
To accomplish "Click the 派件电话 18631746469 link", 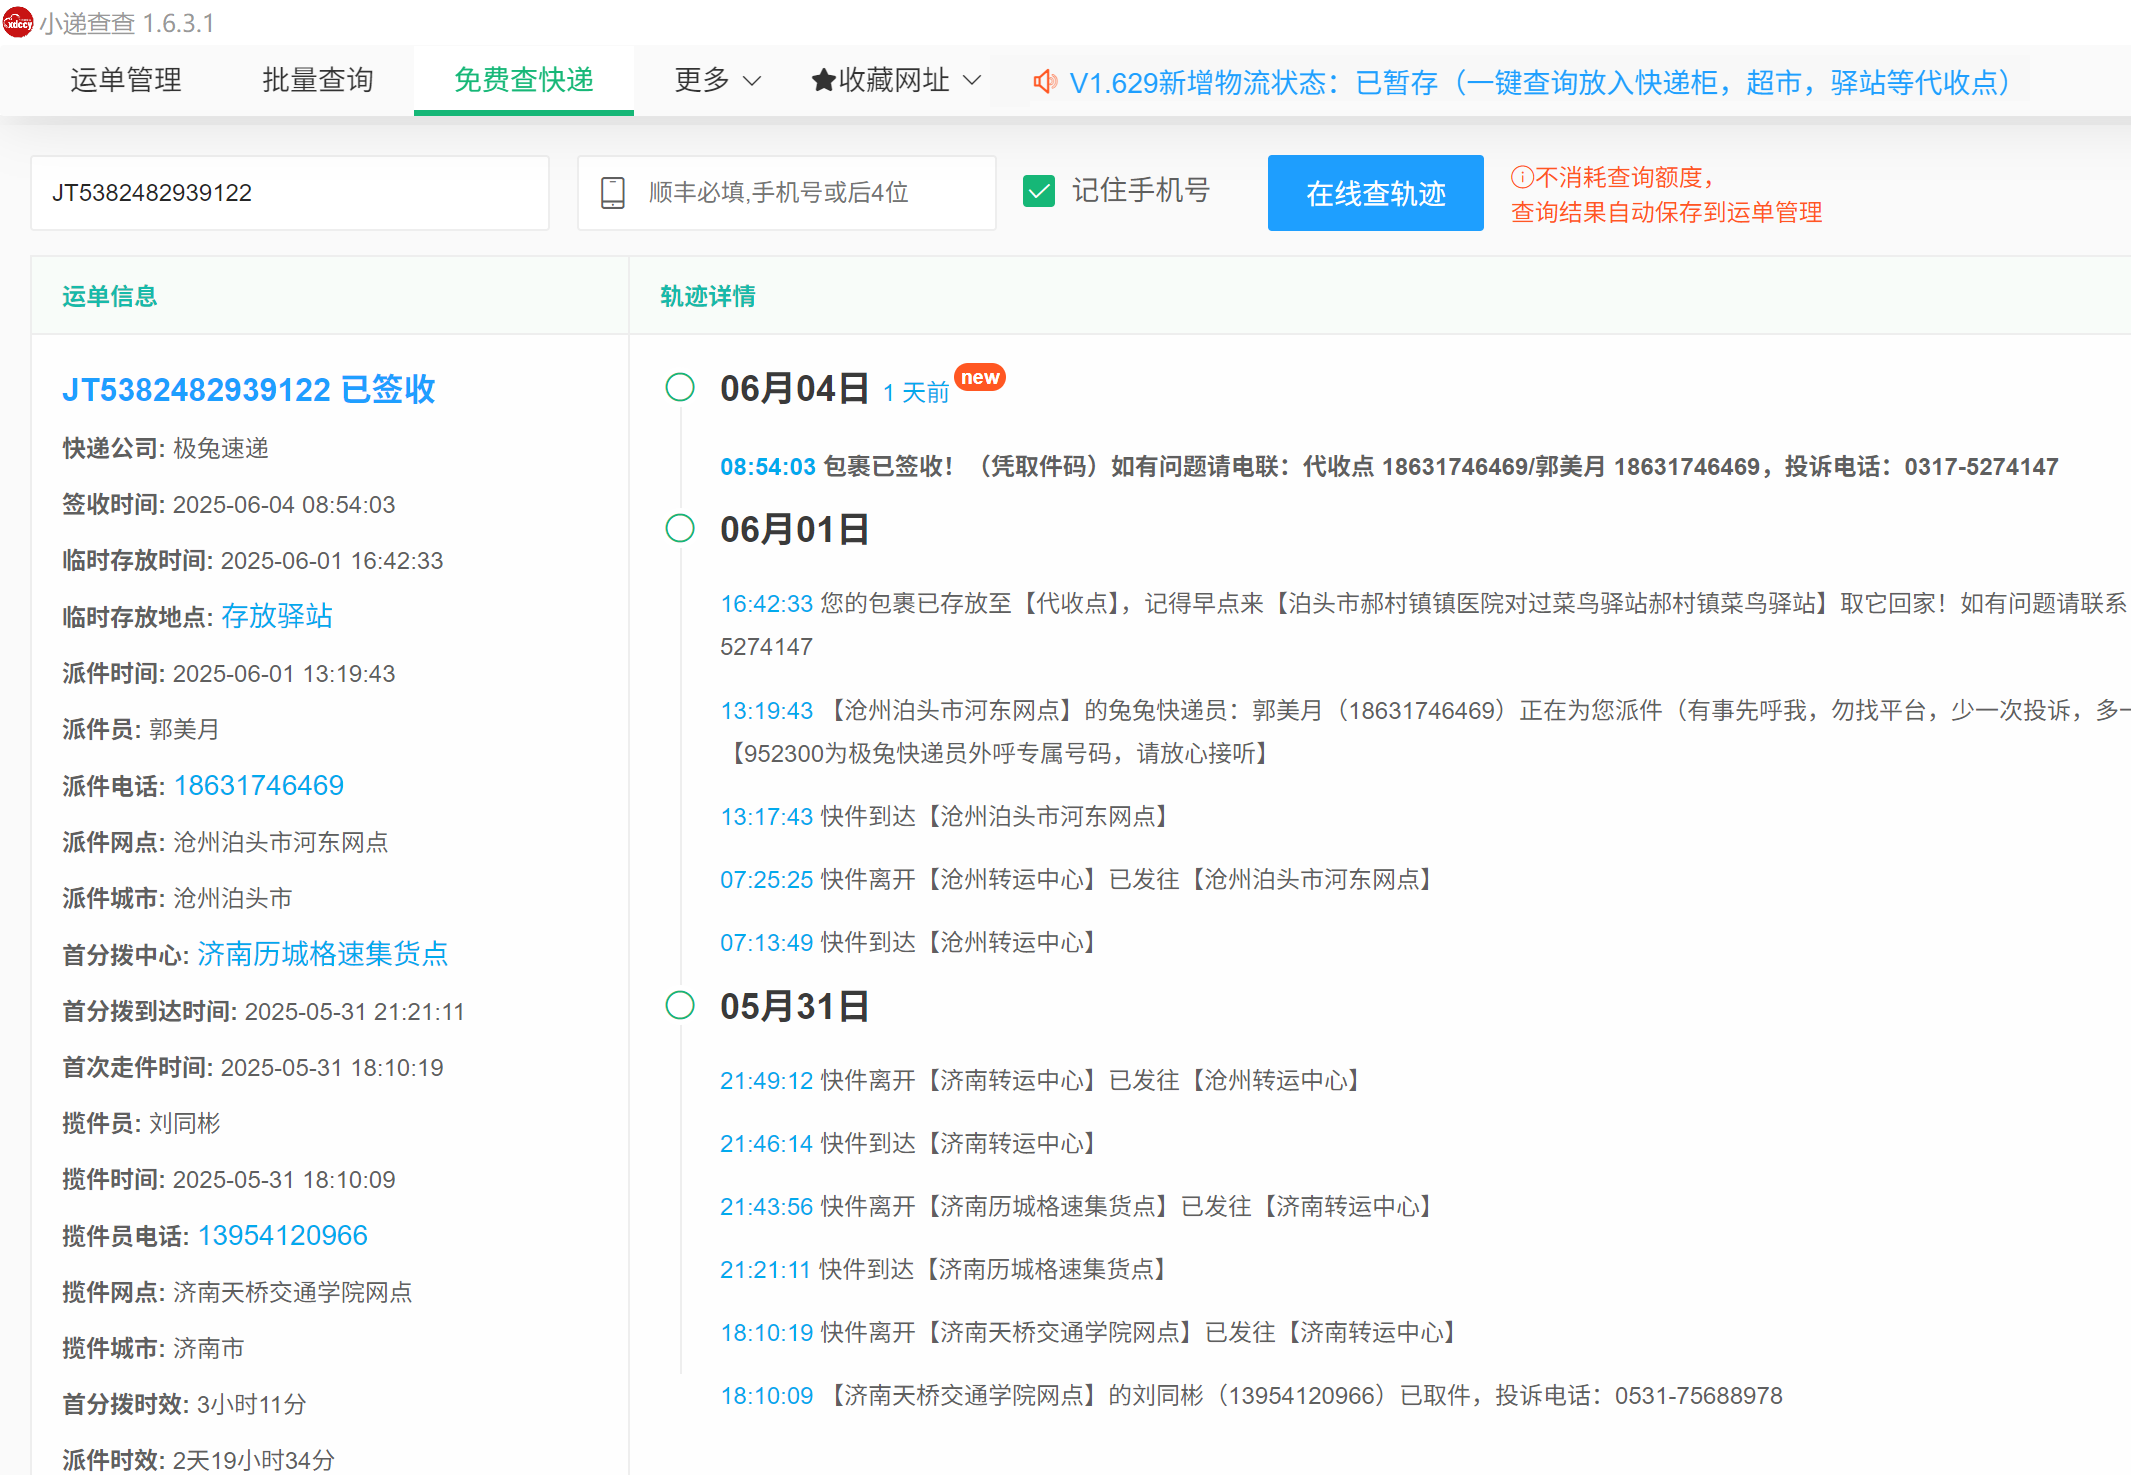I will point(258,785).
